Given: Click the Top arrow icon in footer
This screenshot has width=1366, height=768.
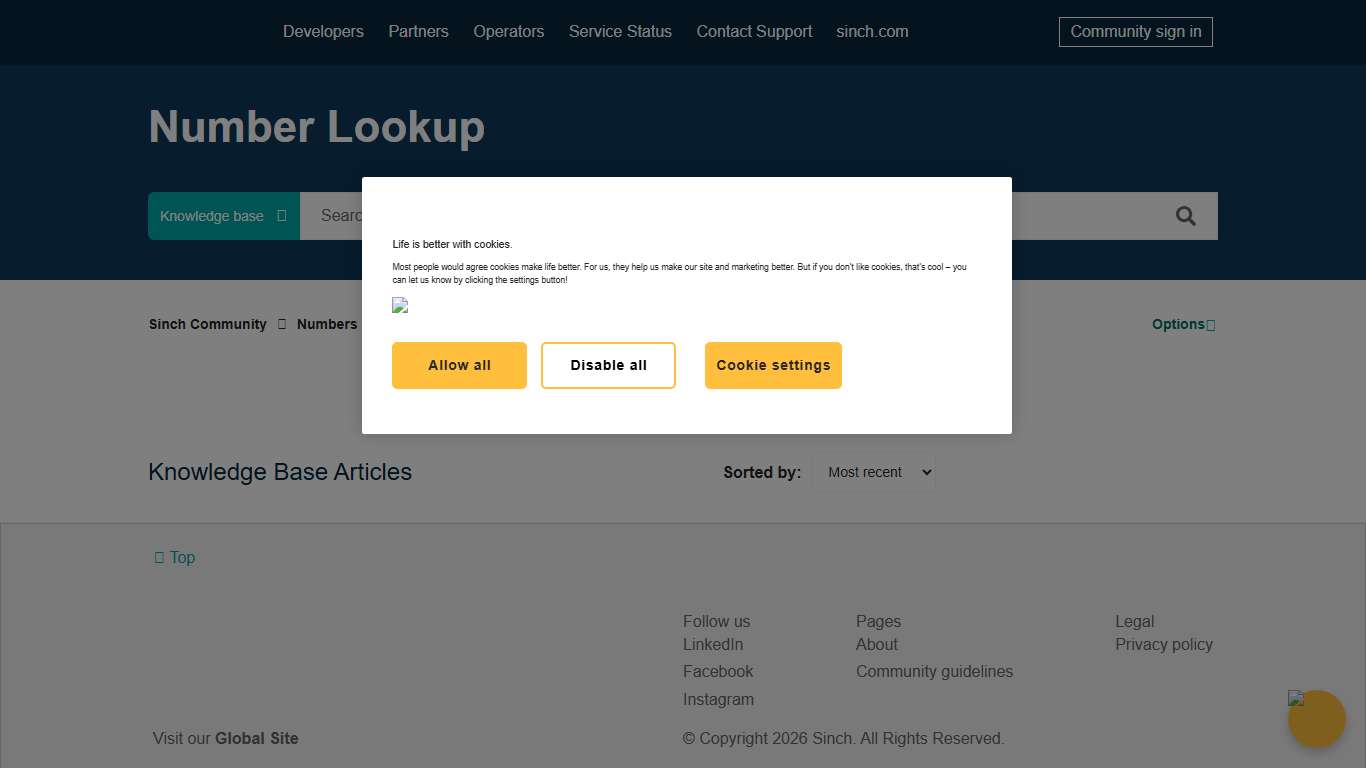Looking at the screenshot, I should point(160,557).
